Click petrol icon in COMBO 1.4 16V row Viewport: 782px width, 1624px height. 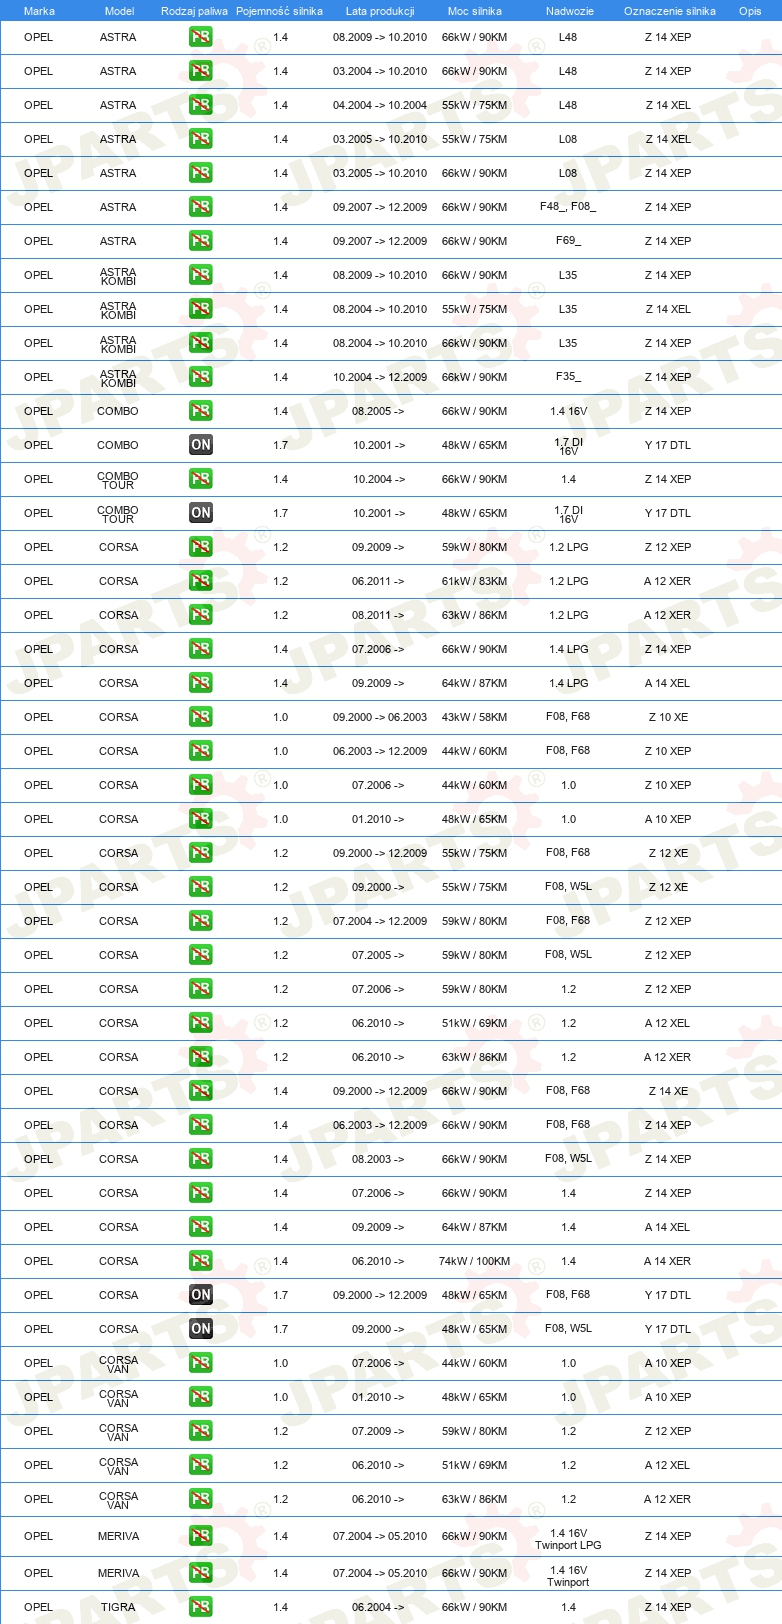[201, 411]
